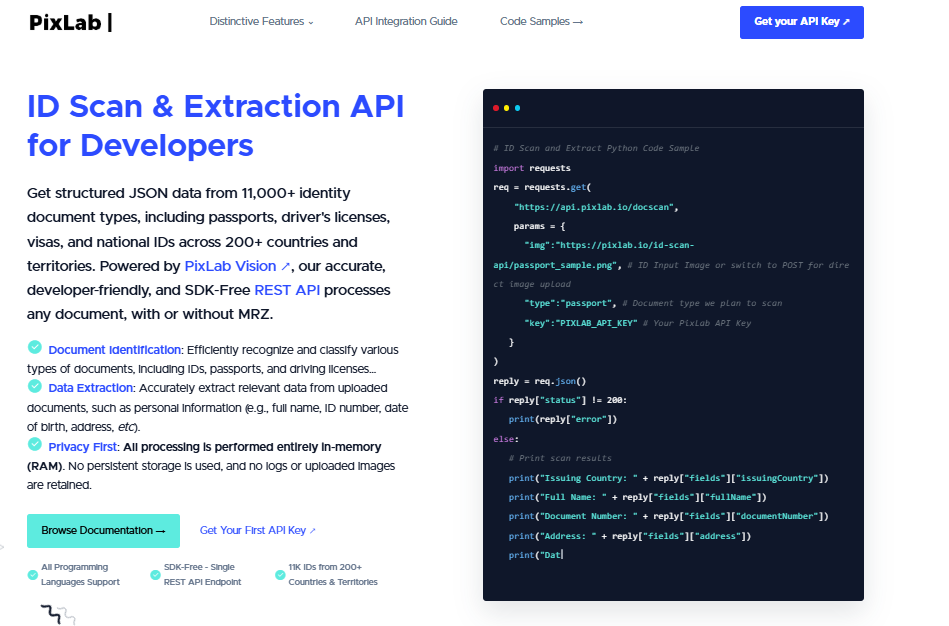The width and height of the screenshot is (949, 626).
Task: Click the docscan API URL in code
Action: point(596,207)
